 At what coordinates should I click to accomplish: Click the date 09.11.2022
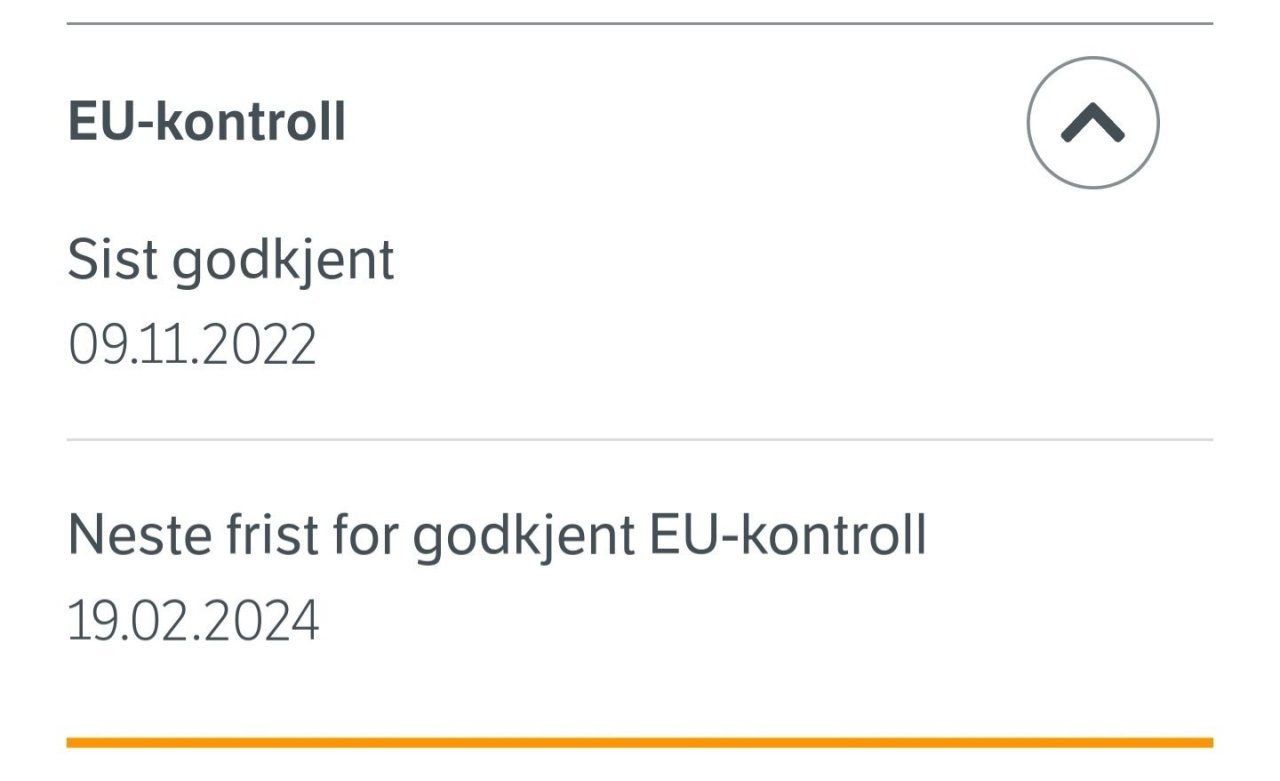click(192, 345)
